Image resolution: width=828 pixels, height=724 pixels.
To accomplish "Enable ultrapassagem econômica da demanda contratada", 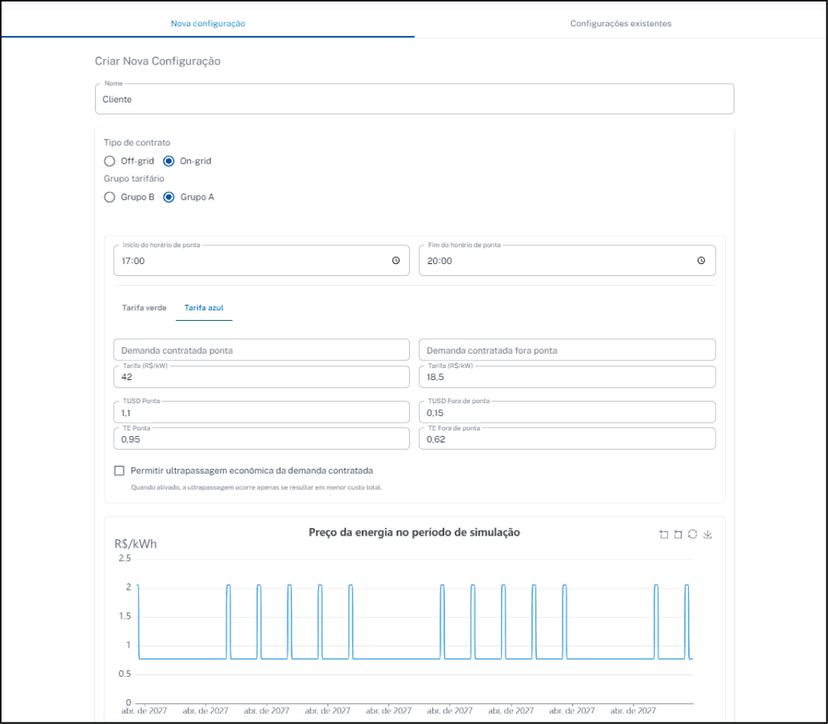I will (x=119, y=470).
